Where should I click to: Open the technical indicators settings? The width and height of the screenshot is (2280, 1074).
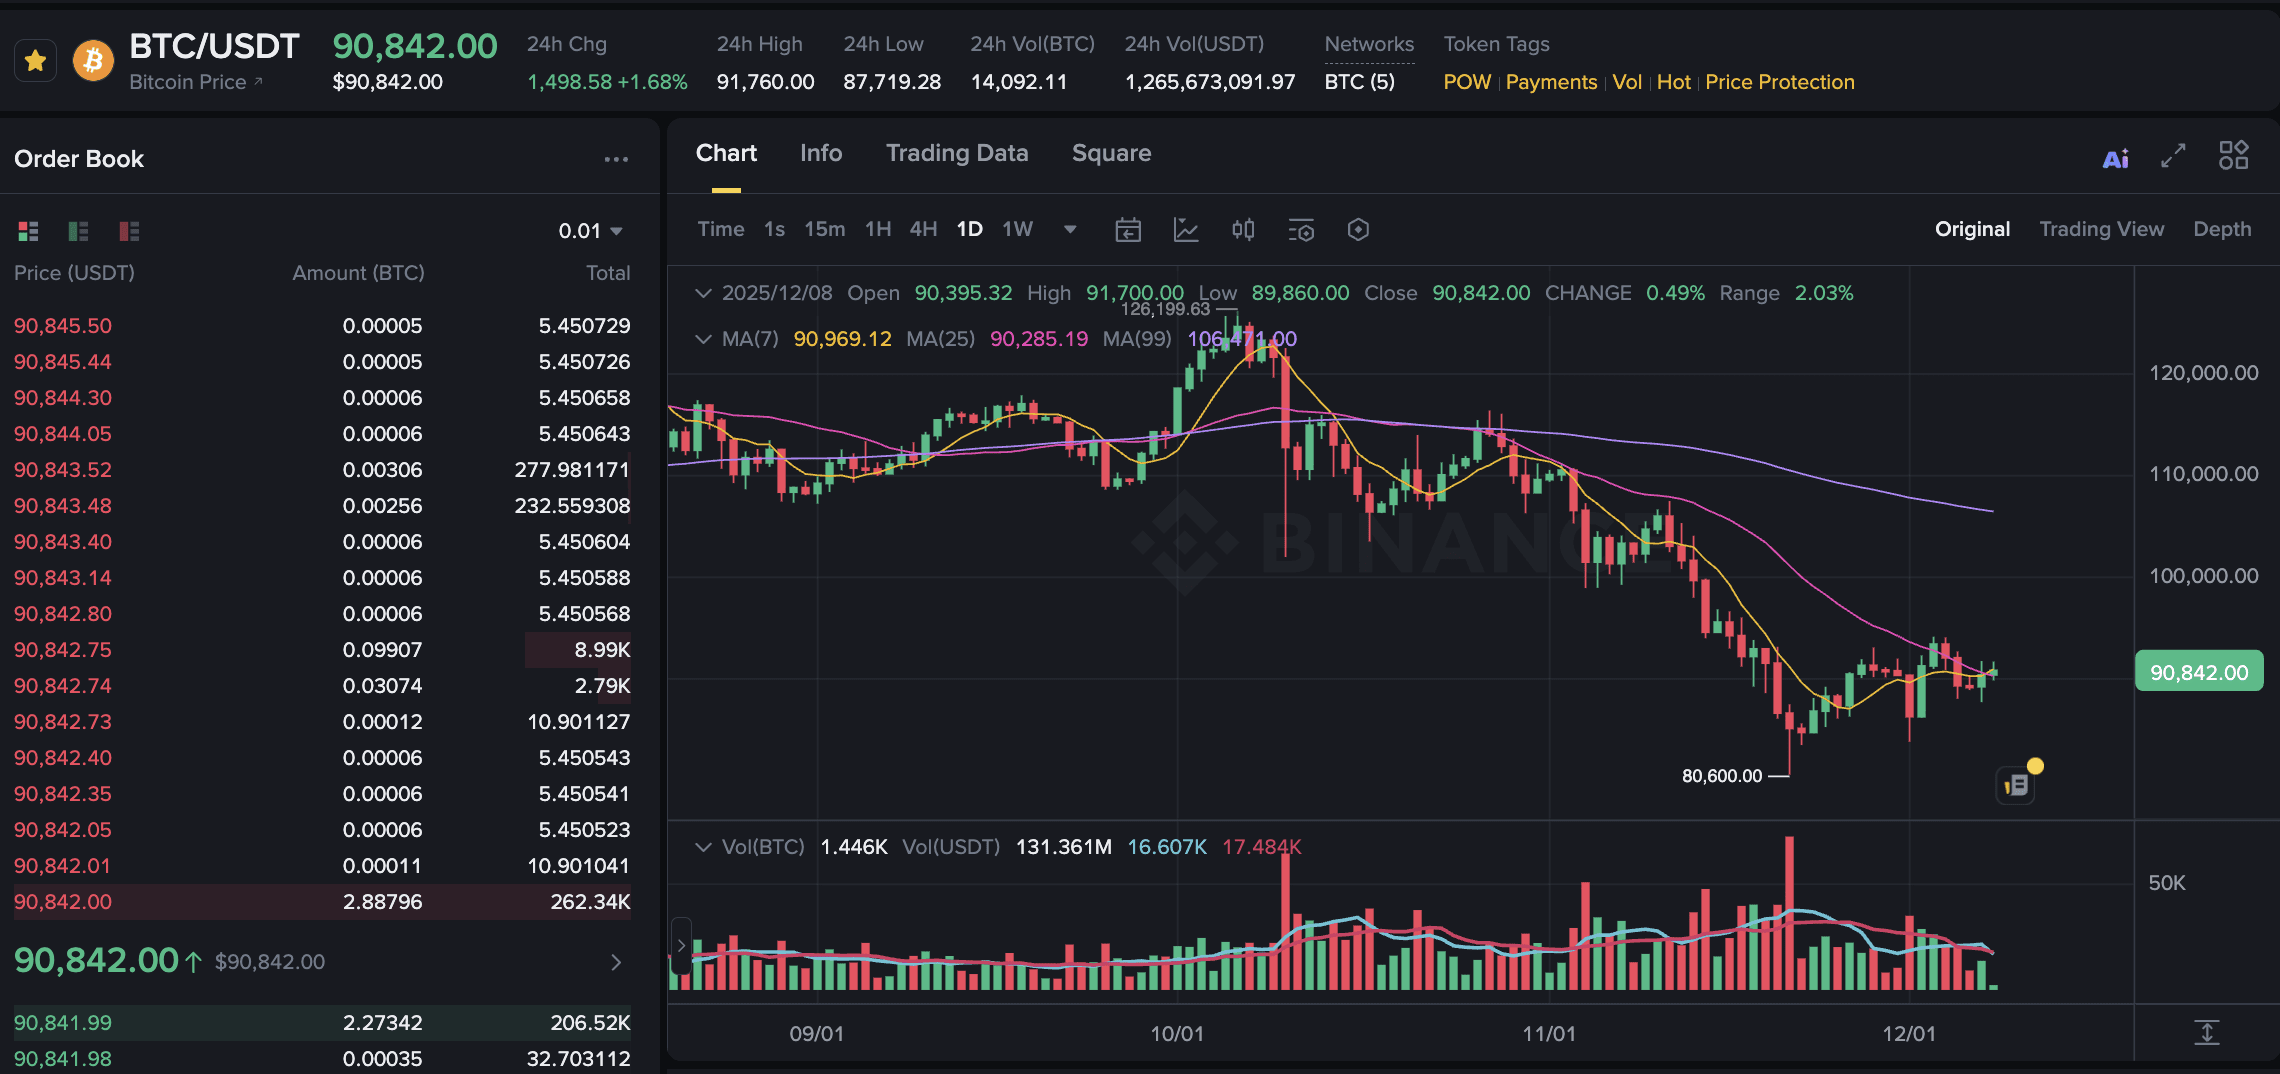coord(1301,229)
